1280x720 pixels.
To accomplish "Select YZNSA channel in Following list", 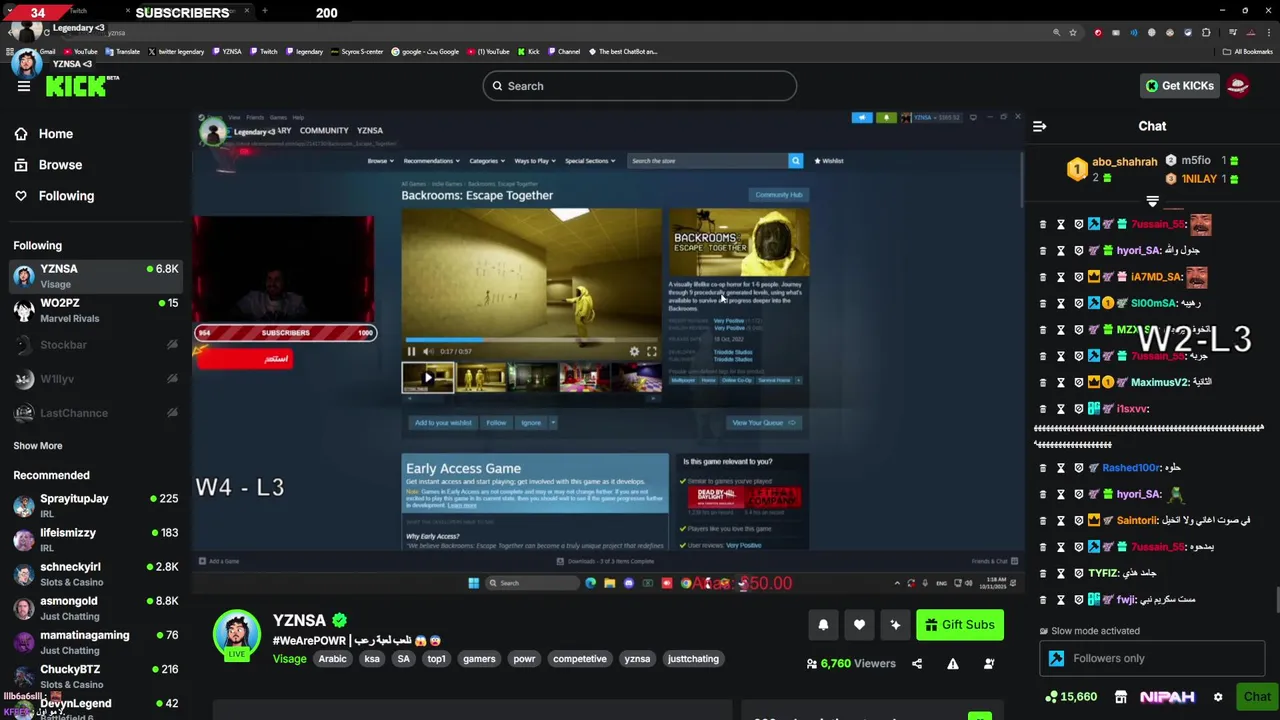I will (x=96, y=276).
